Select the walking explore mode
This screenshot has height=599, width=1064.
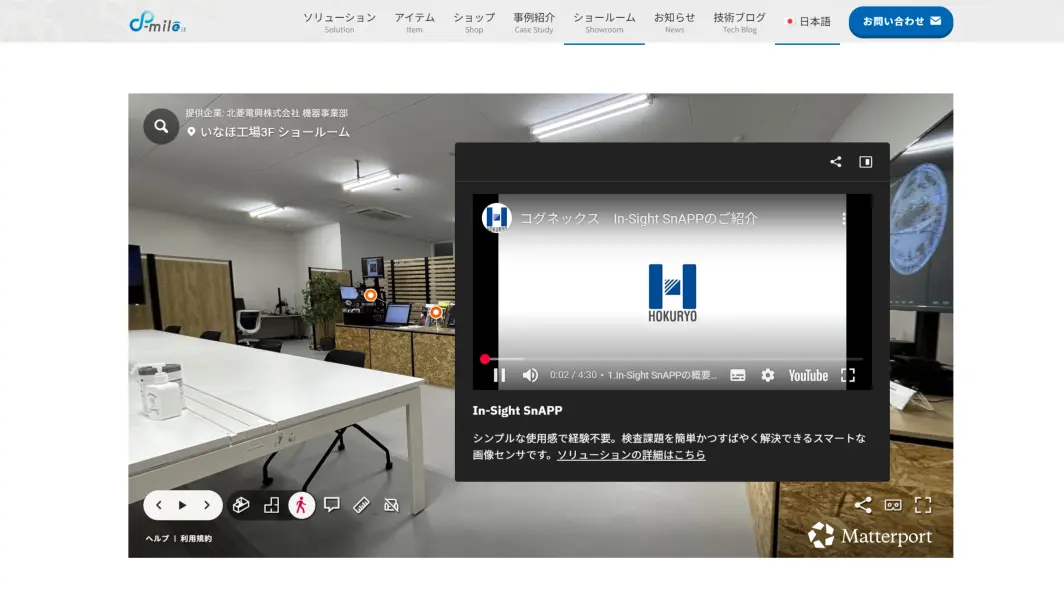click(x=301, y=505)
